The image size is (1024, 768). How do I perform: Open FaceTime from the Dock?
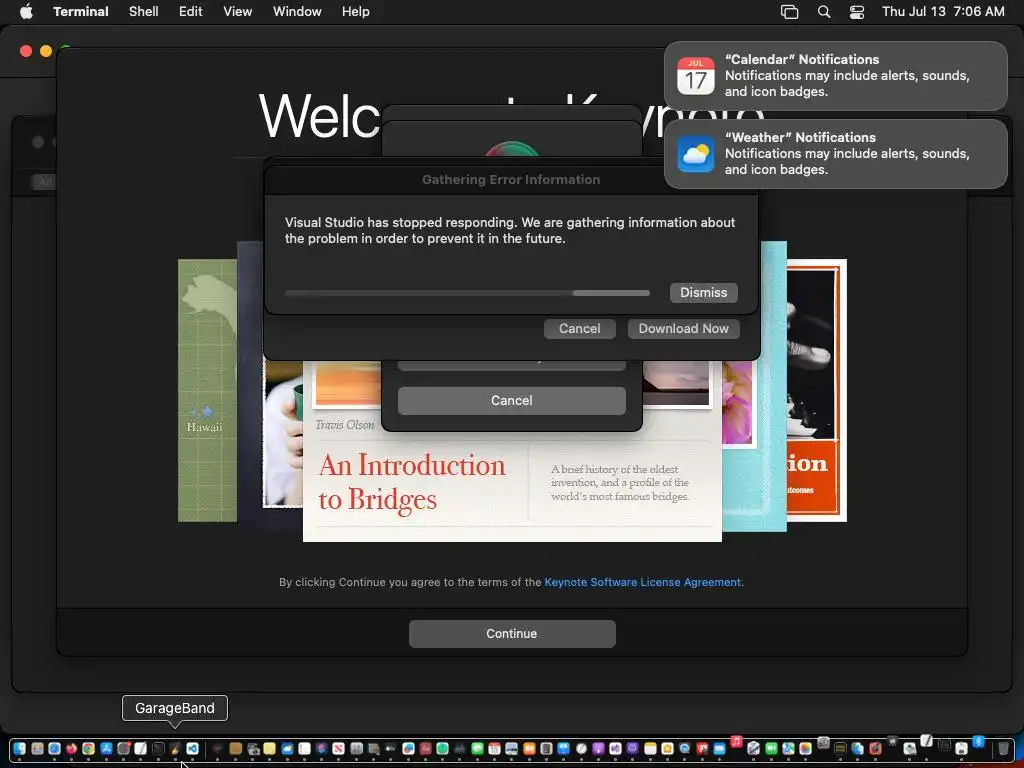pos(771,748)
